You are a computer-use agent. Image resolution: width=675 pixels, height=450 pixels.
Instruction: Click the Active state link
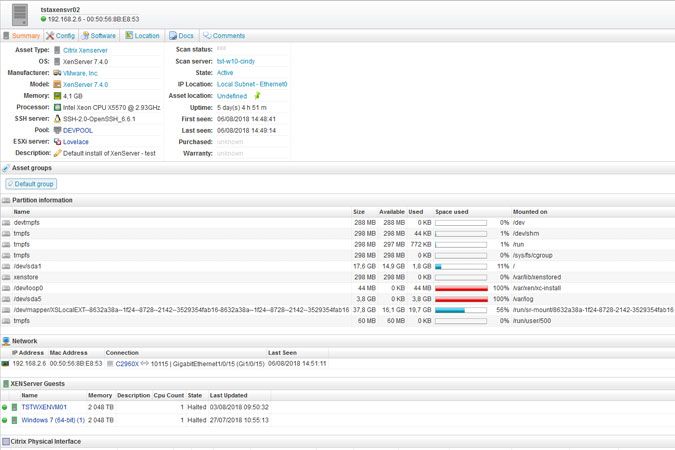tap(225, 73)
